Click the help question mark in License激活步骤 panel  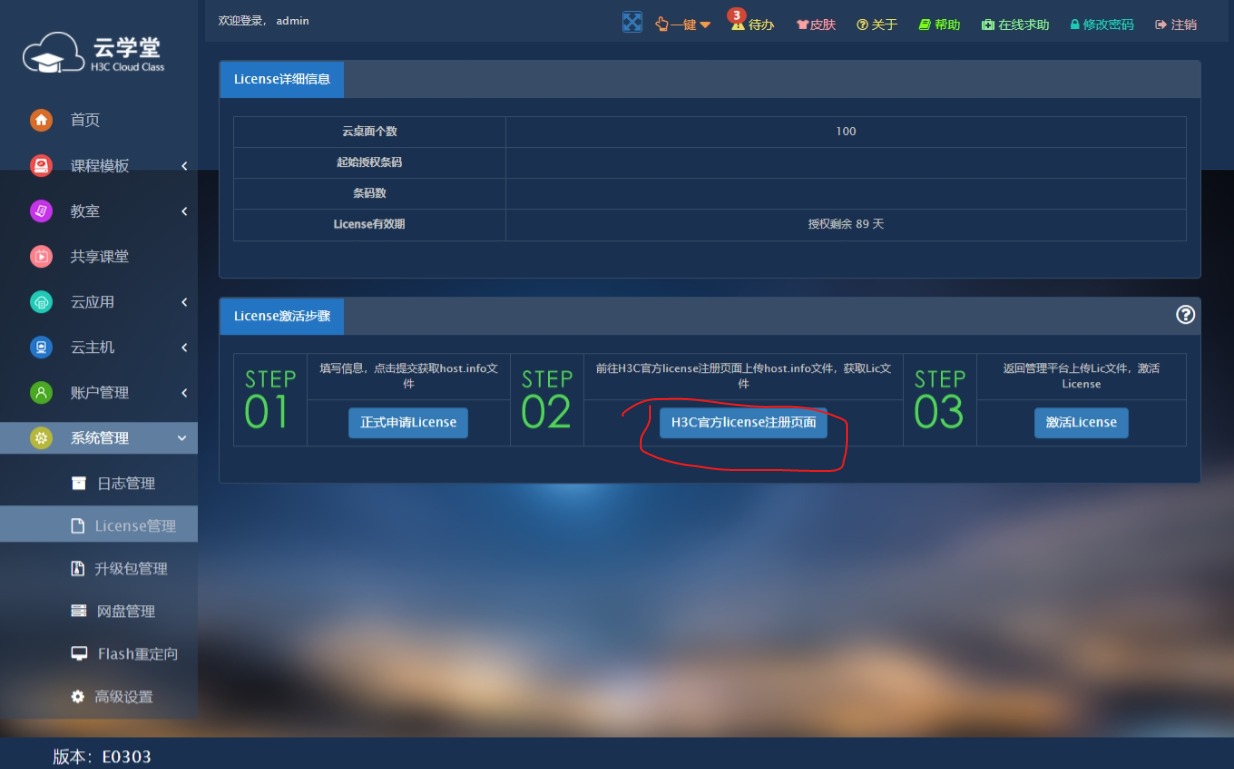pyautogui.click(x=1186, y=315)
